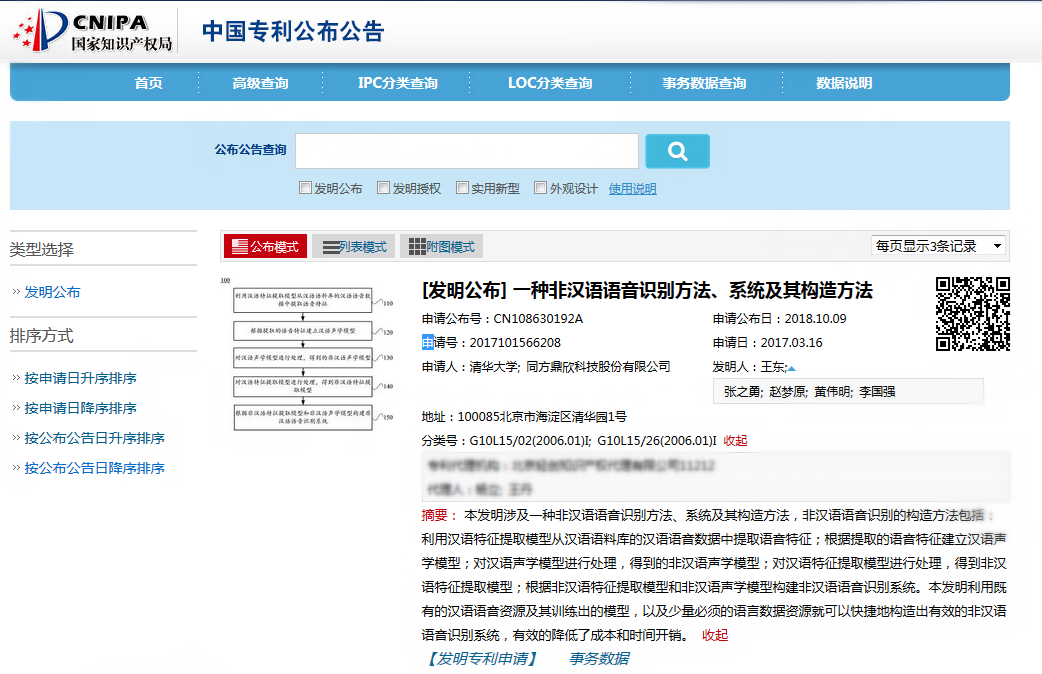Collapse the 分类号 list via 收起
Viewport: 1042px width, 674px height.
(x=735, y=441)
